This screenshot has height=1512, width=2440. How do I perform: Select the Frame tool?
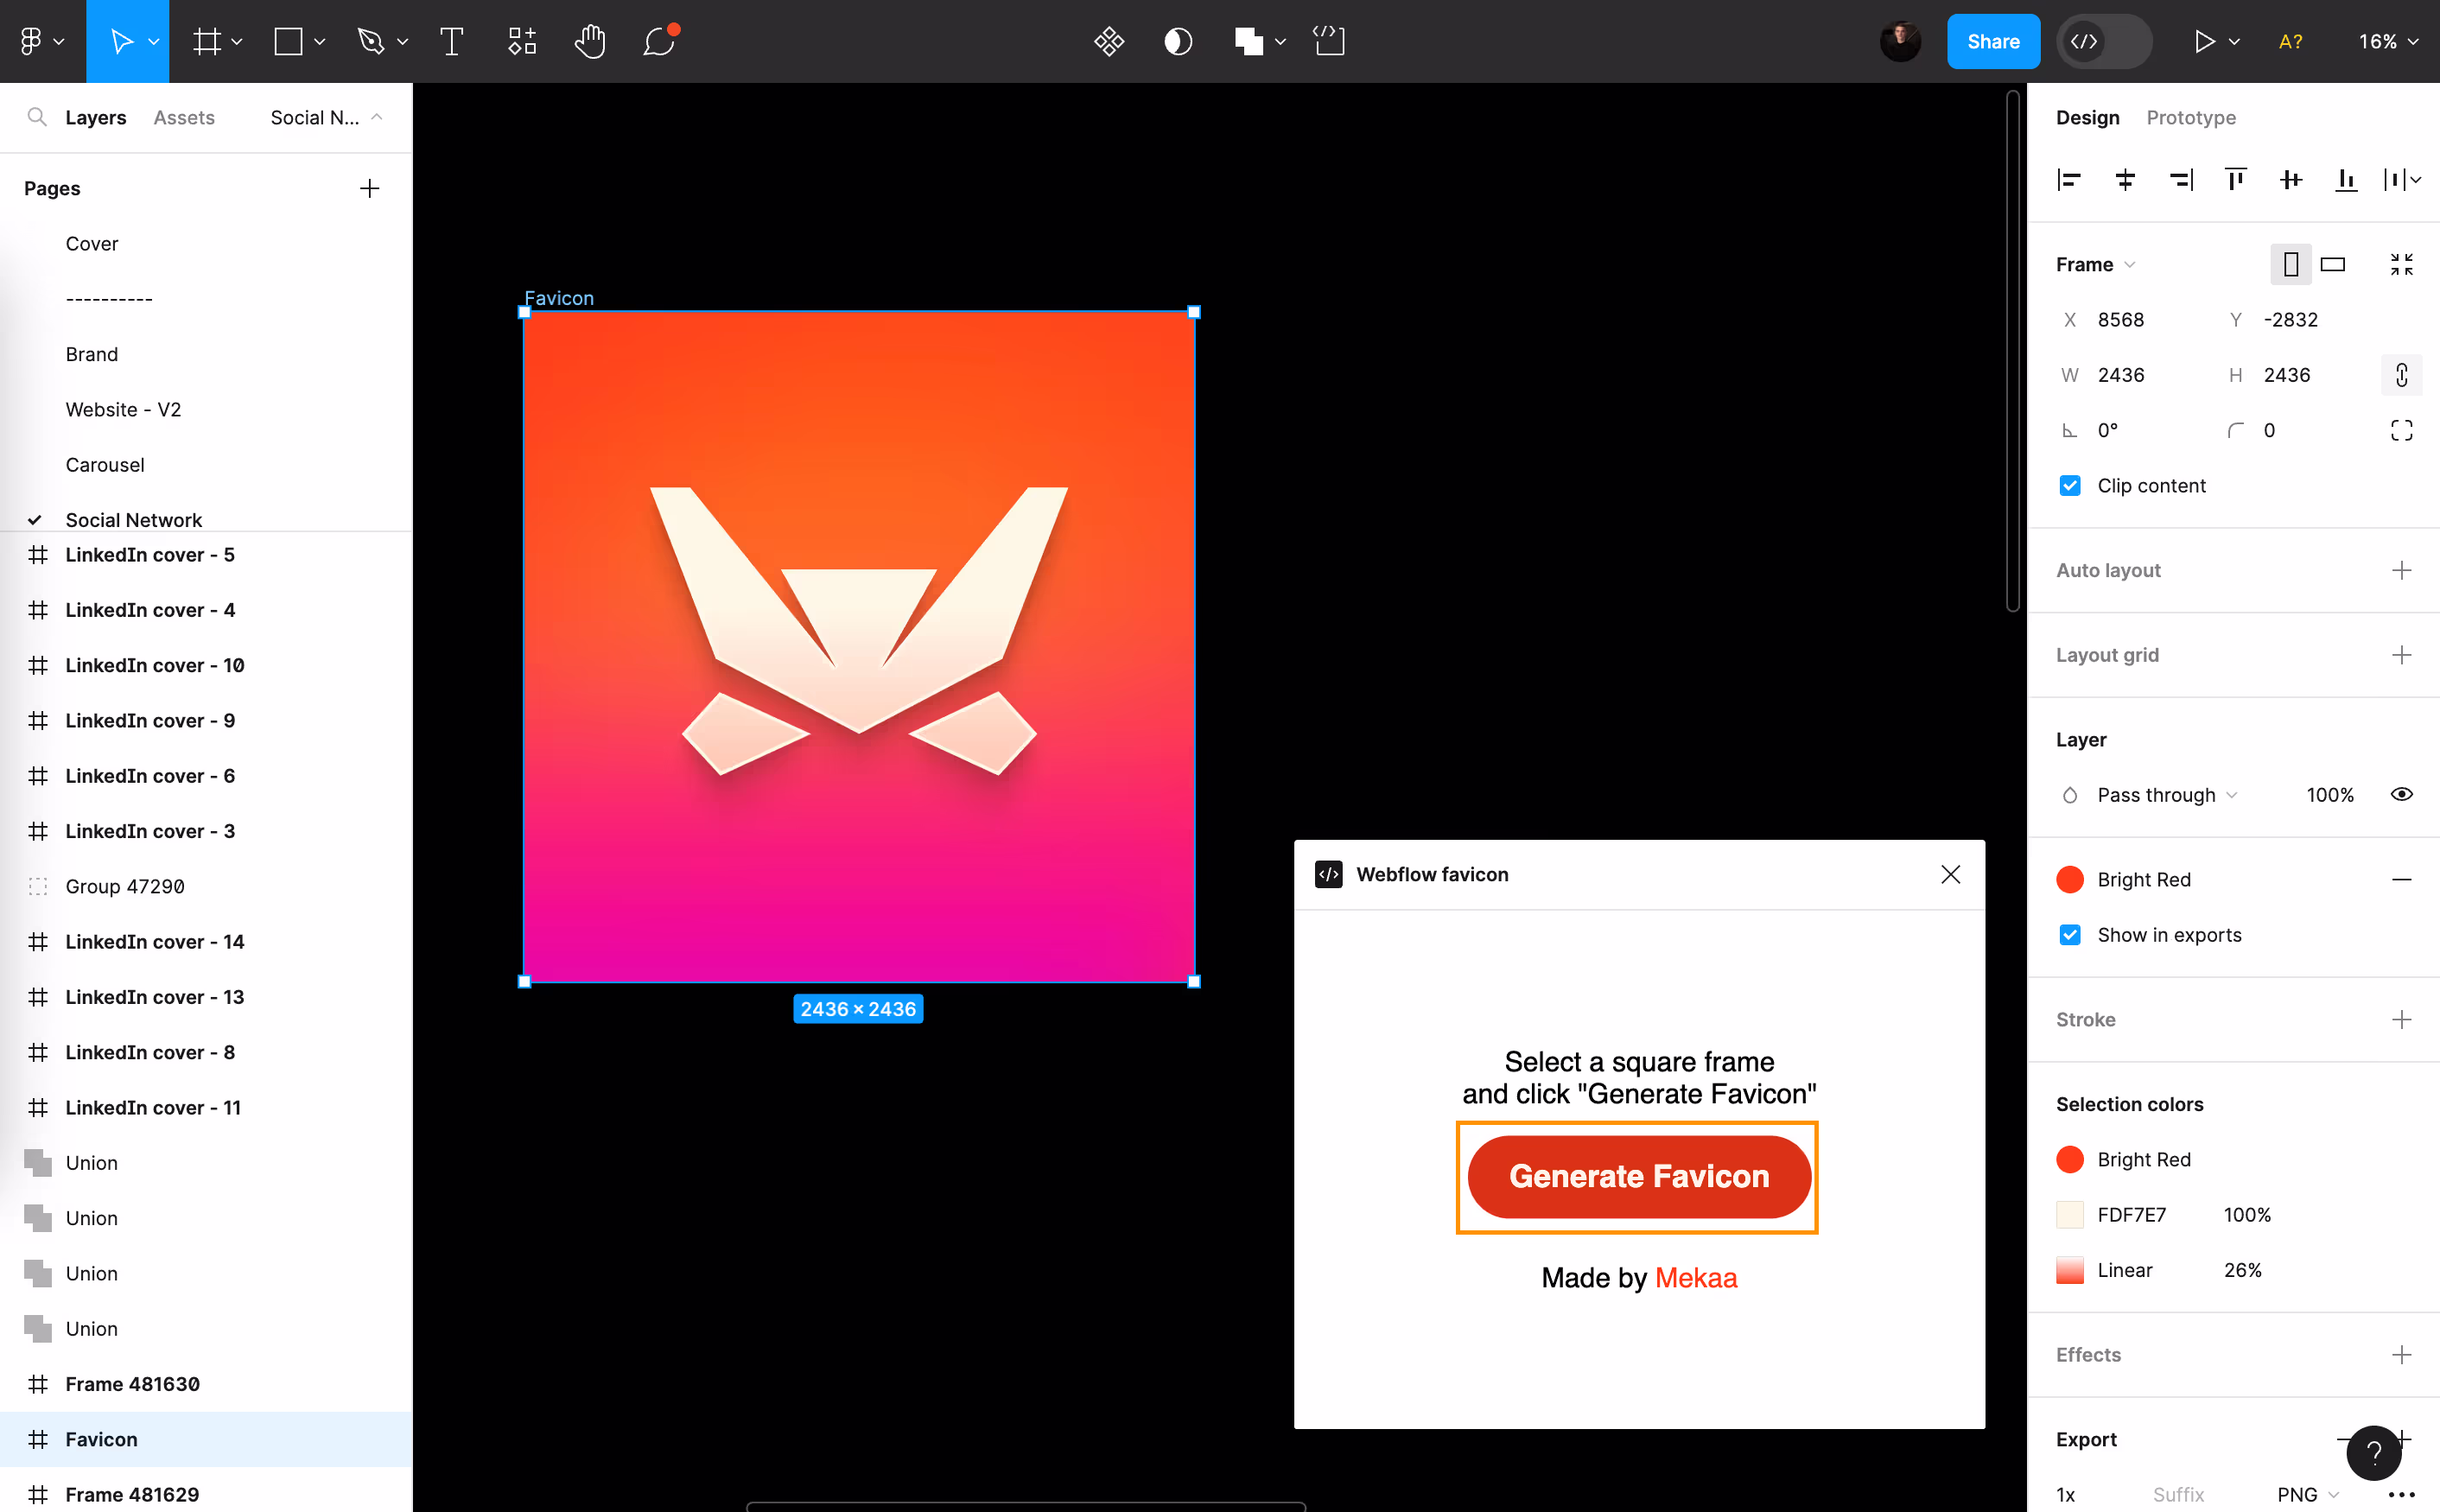[207, 41]
